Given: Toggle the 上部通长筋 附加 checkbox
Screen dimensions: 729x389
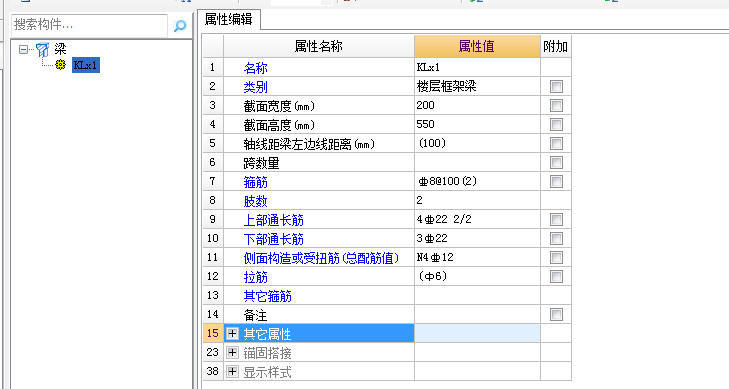Looking at the screenshot, I should [x=556, y=219].
